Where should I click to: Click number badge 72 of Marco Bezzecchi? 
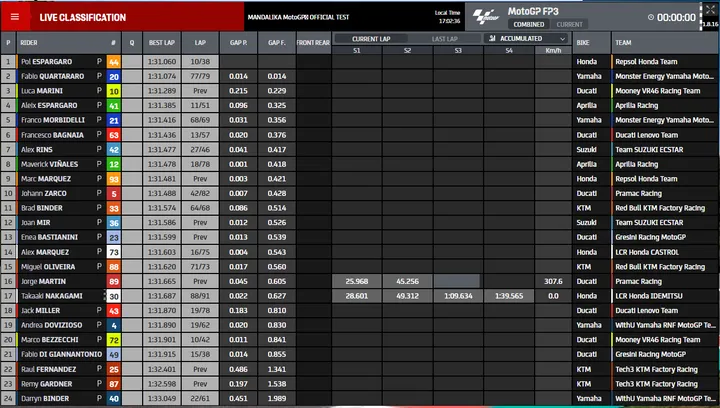click(x=113, y=340)
